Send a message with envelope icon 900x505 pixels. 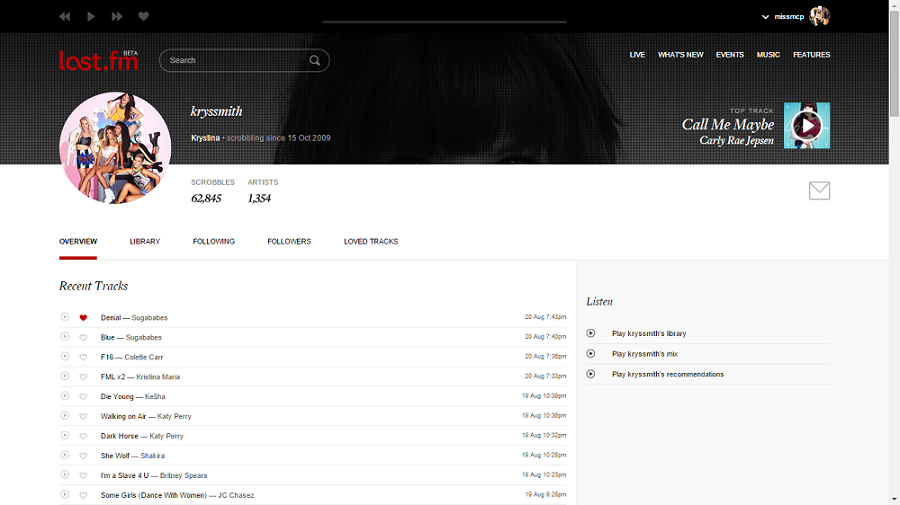point(819,191)
